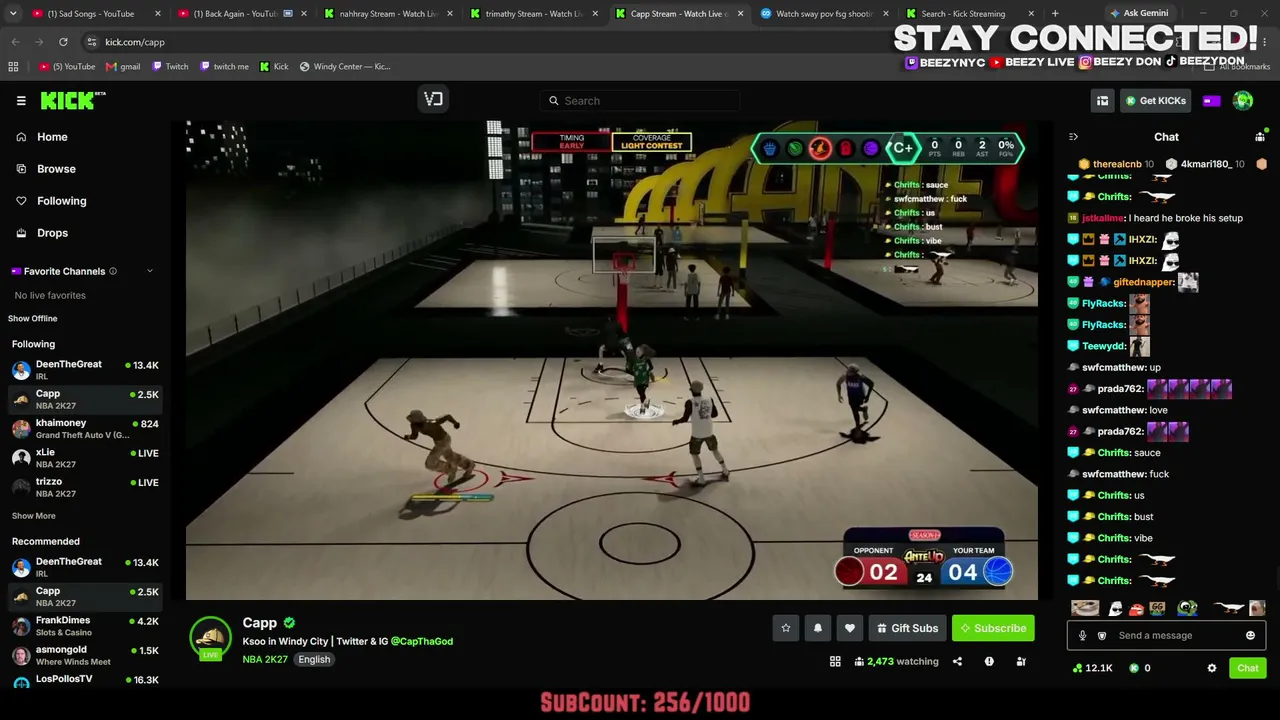Show the chat users list icon
Image resolution: width=1280 pixels, height=720 pixels.
(x=1260, y=137)
